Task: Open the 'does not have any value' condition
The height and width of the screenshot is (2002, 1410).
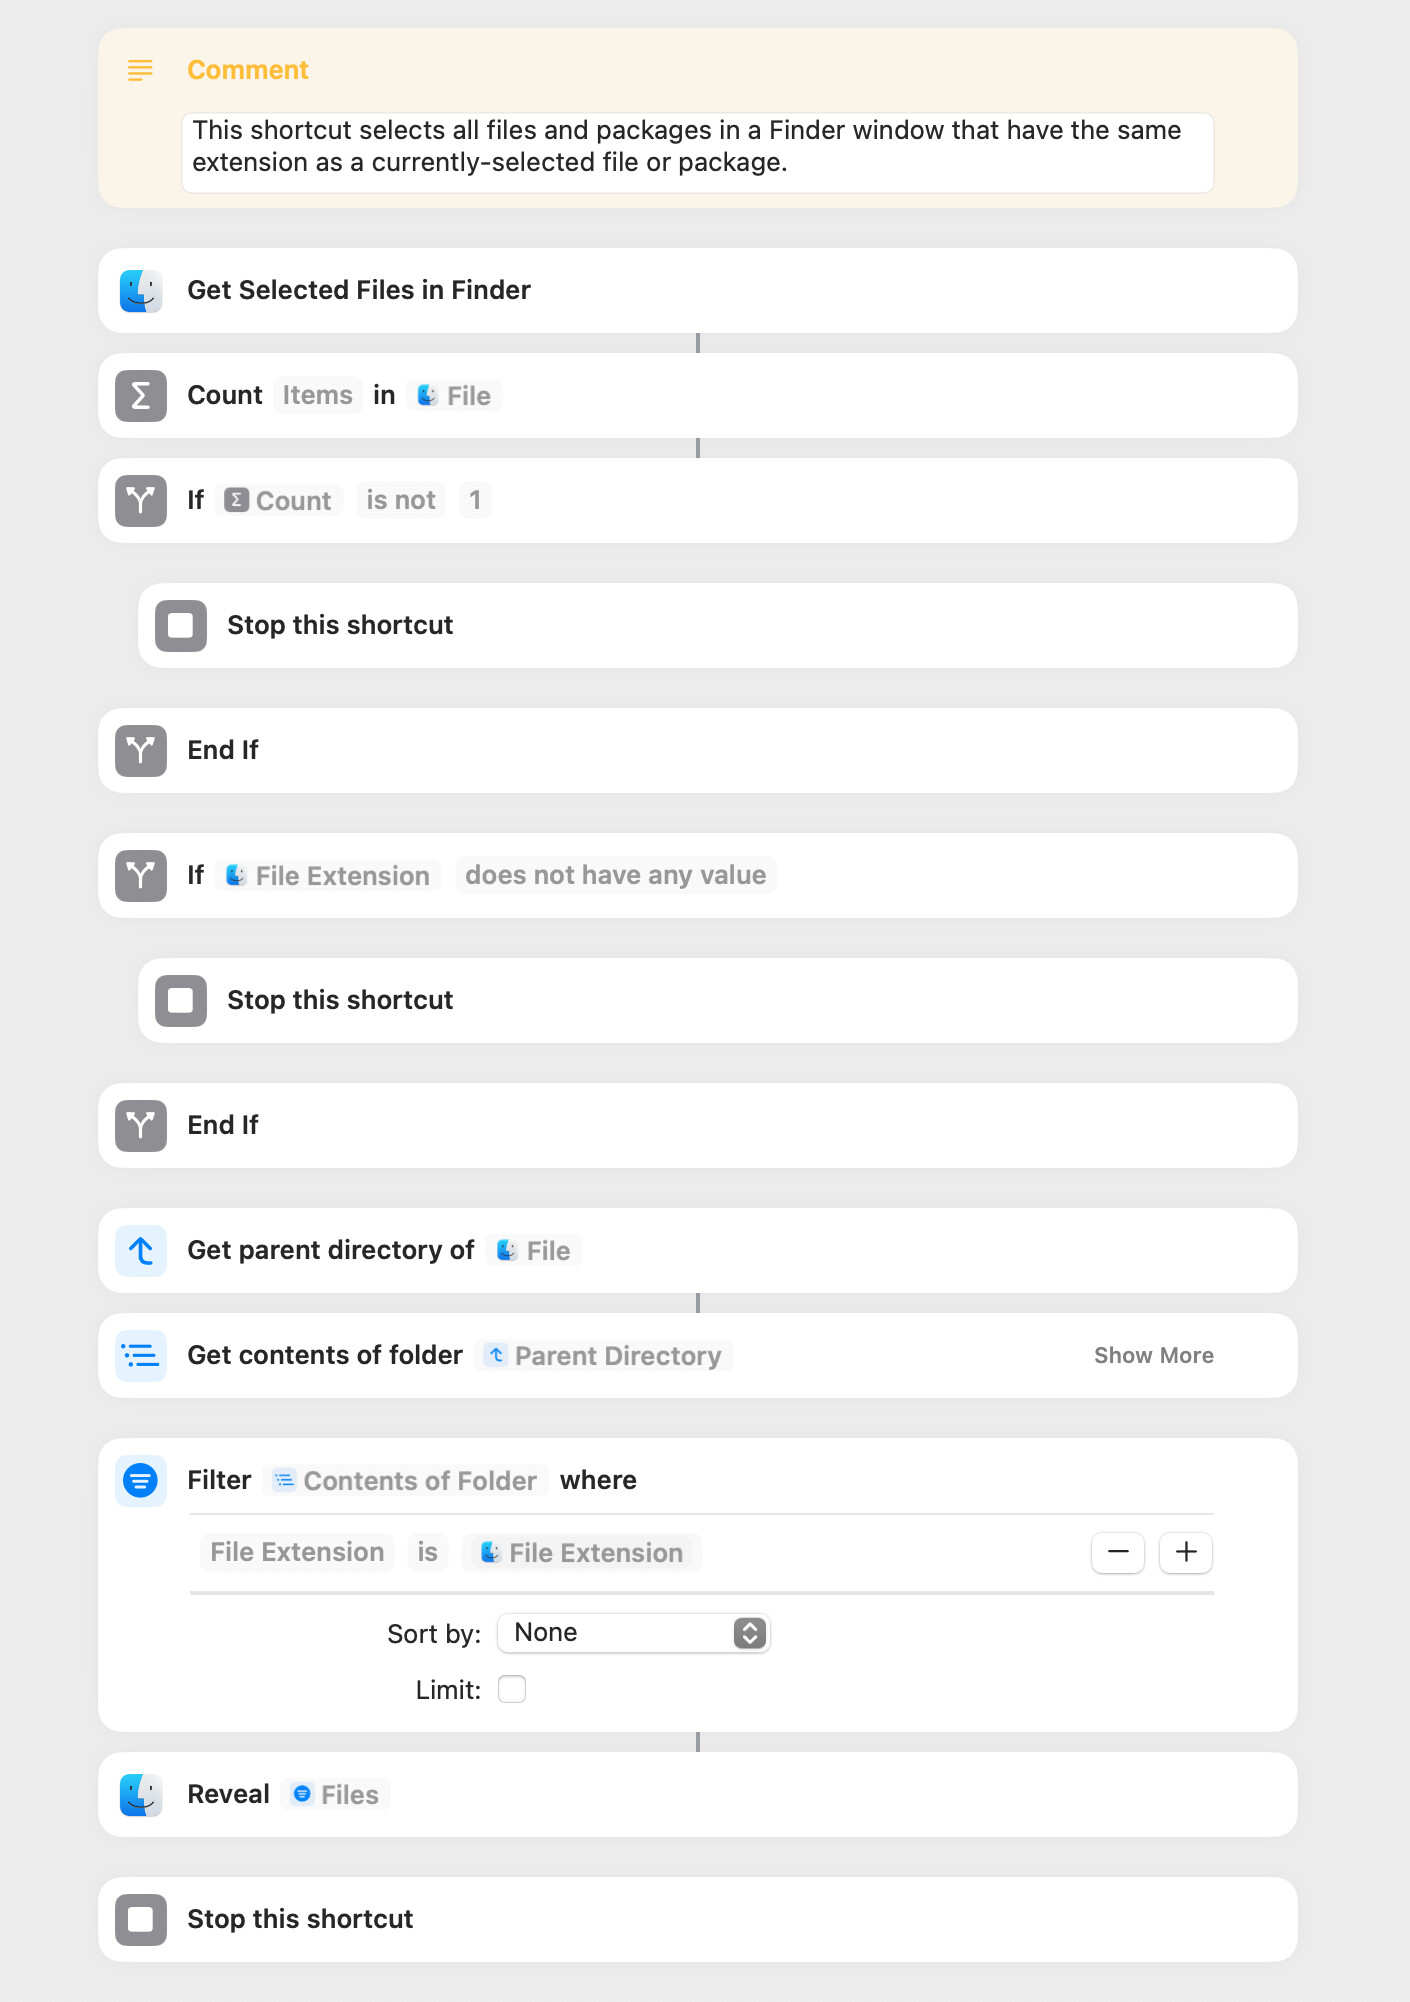Action: pyautogui.click(x=616, y=875)
